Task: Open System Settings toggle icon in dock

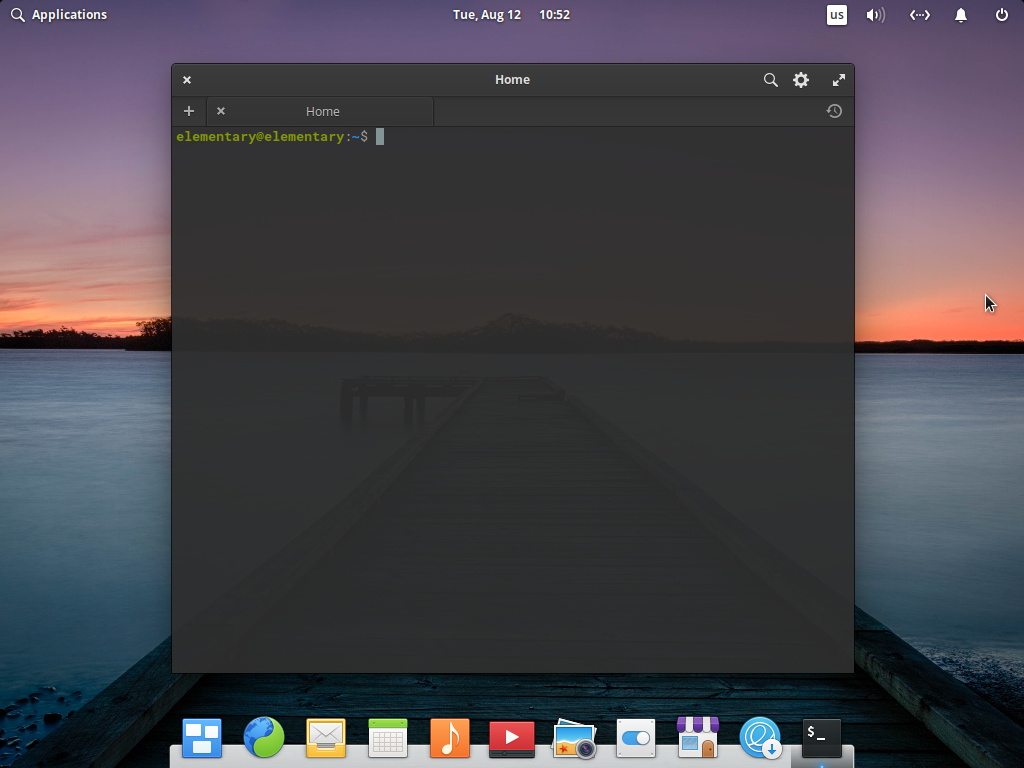Action: click(x=636, y=739)
